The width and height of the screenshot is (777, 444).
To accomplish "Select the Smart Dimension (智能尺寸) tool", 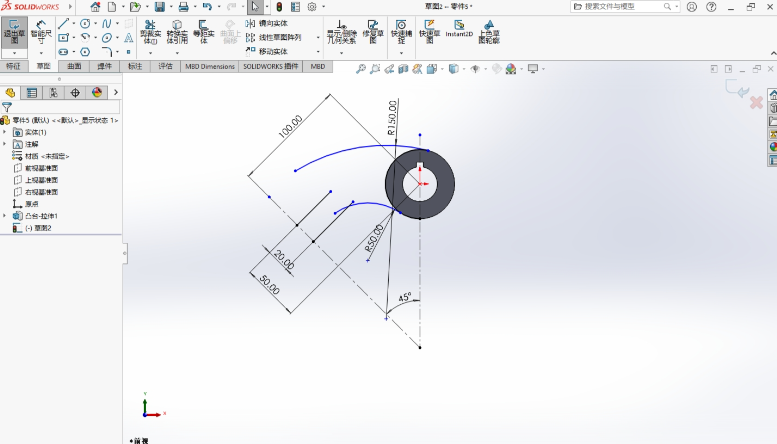I will (x=41, y=32).
